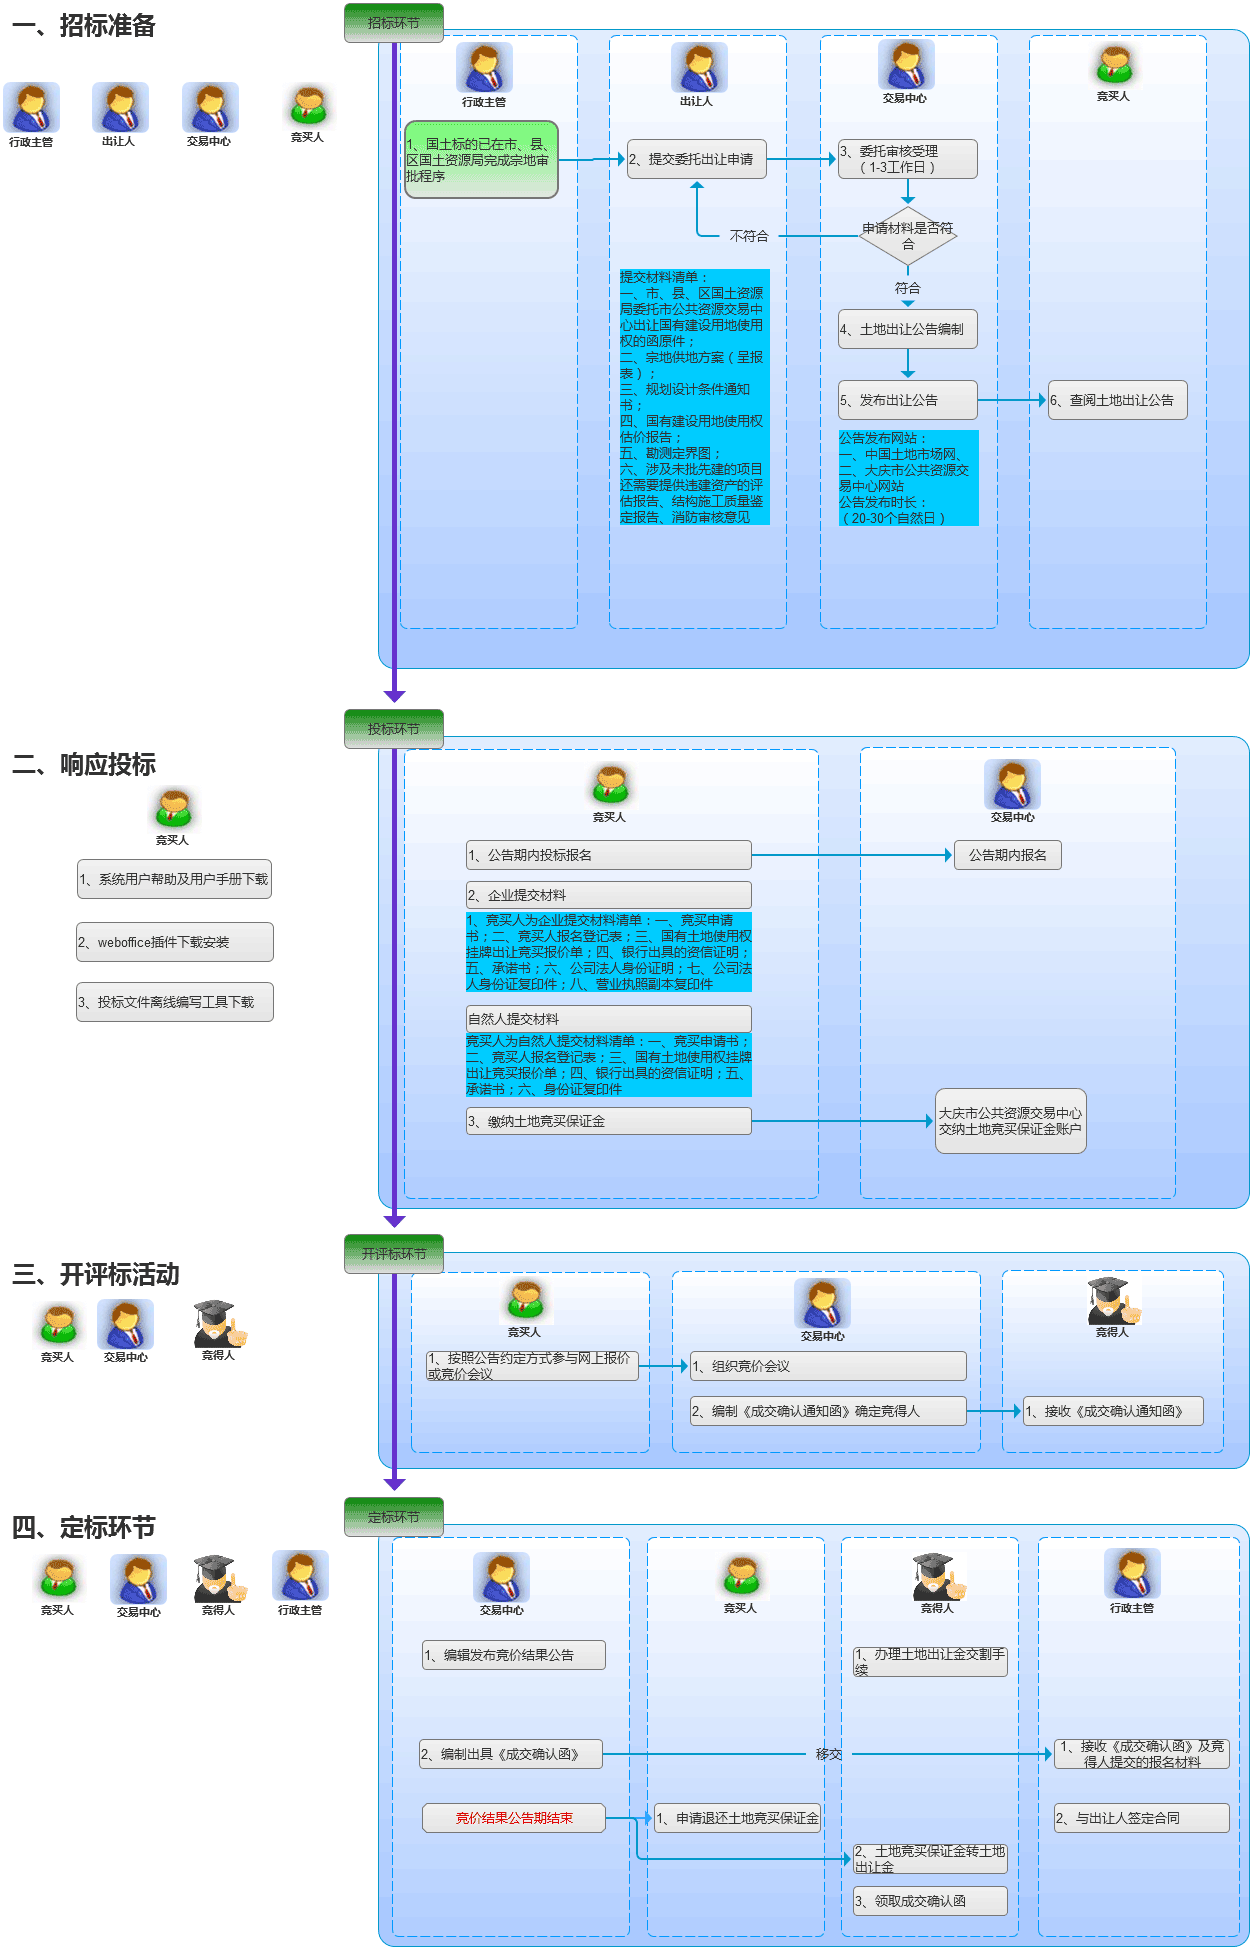Select the 交易中心 icon below 开评标活动 heading
The width and height of the screenshot is (1252, 1947).
[125, 1325]
